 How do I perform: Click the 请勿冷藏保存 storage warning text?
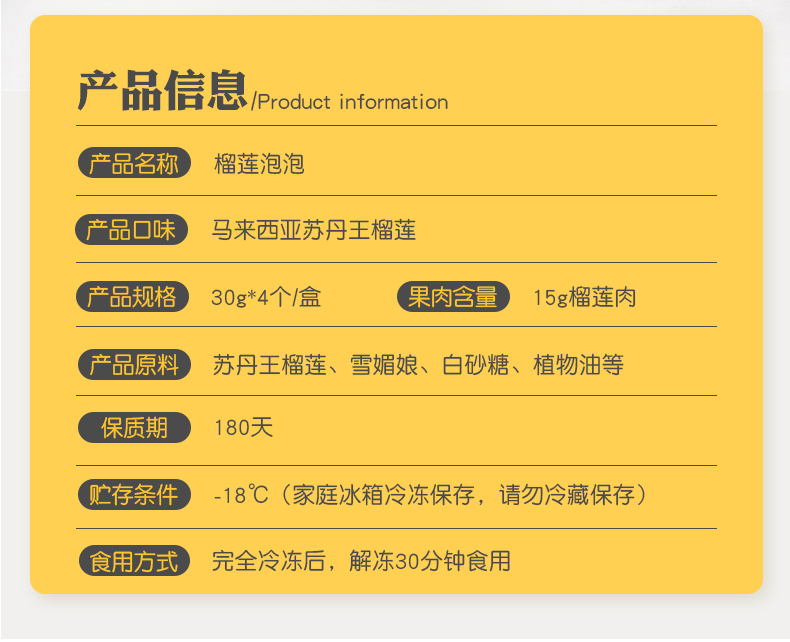[567, 495]
